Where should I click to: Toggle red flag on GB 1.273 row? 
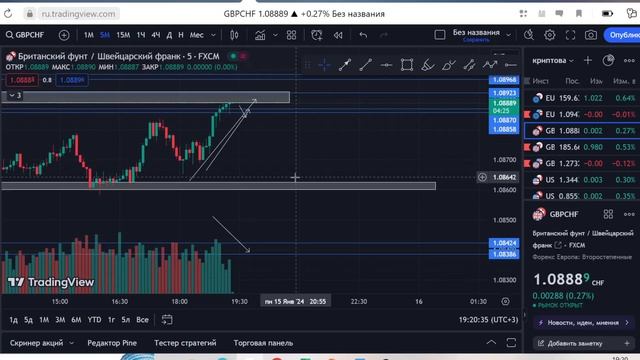527,164
